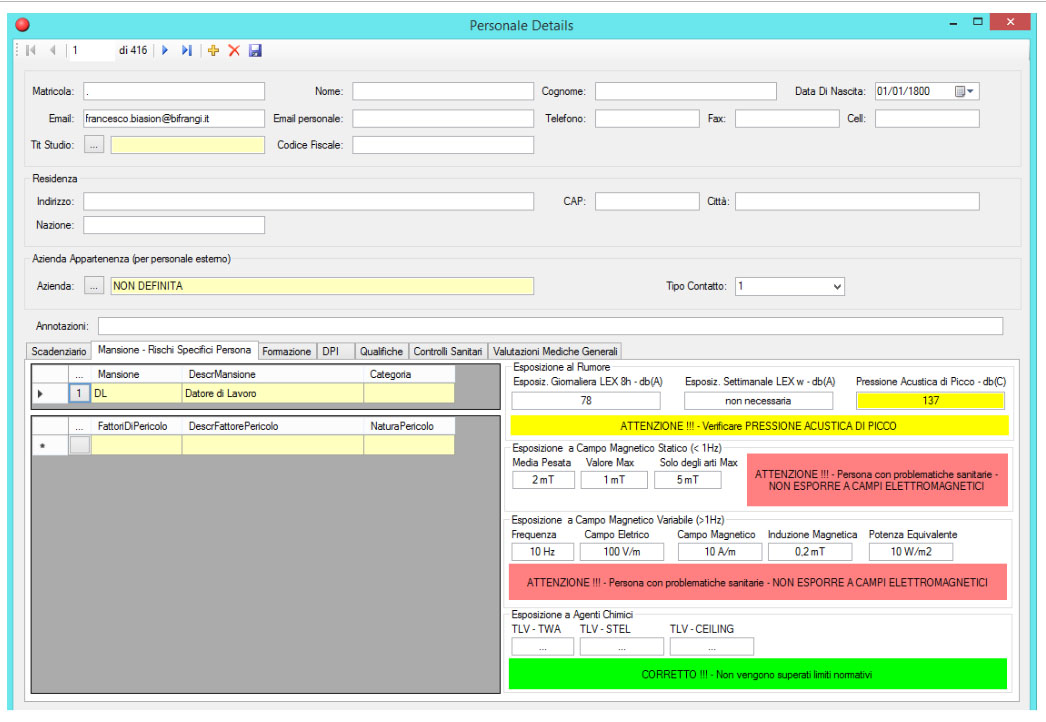Viewport: 1046px width, 722px height.
Task: Switch to Scadenziario tab
Action: pyautogui.click(x=59, y=351)
